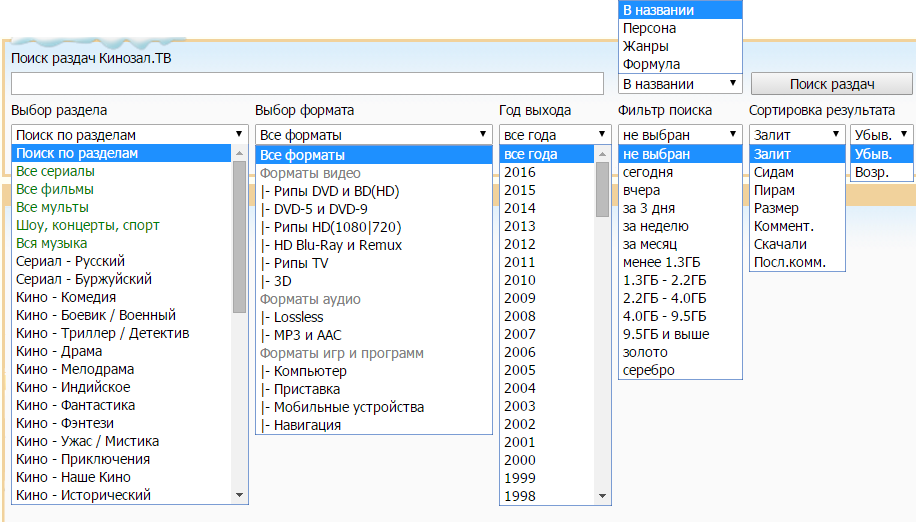Select year 2010 in year list
916x522 pixels.
point(520,280)
